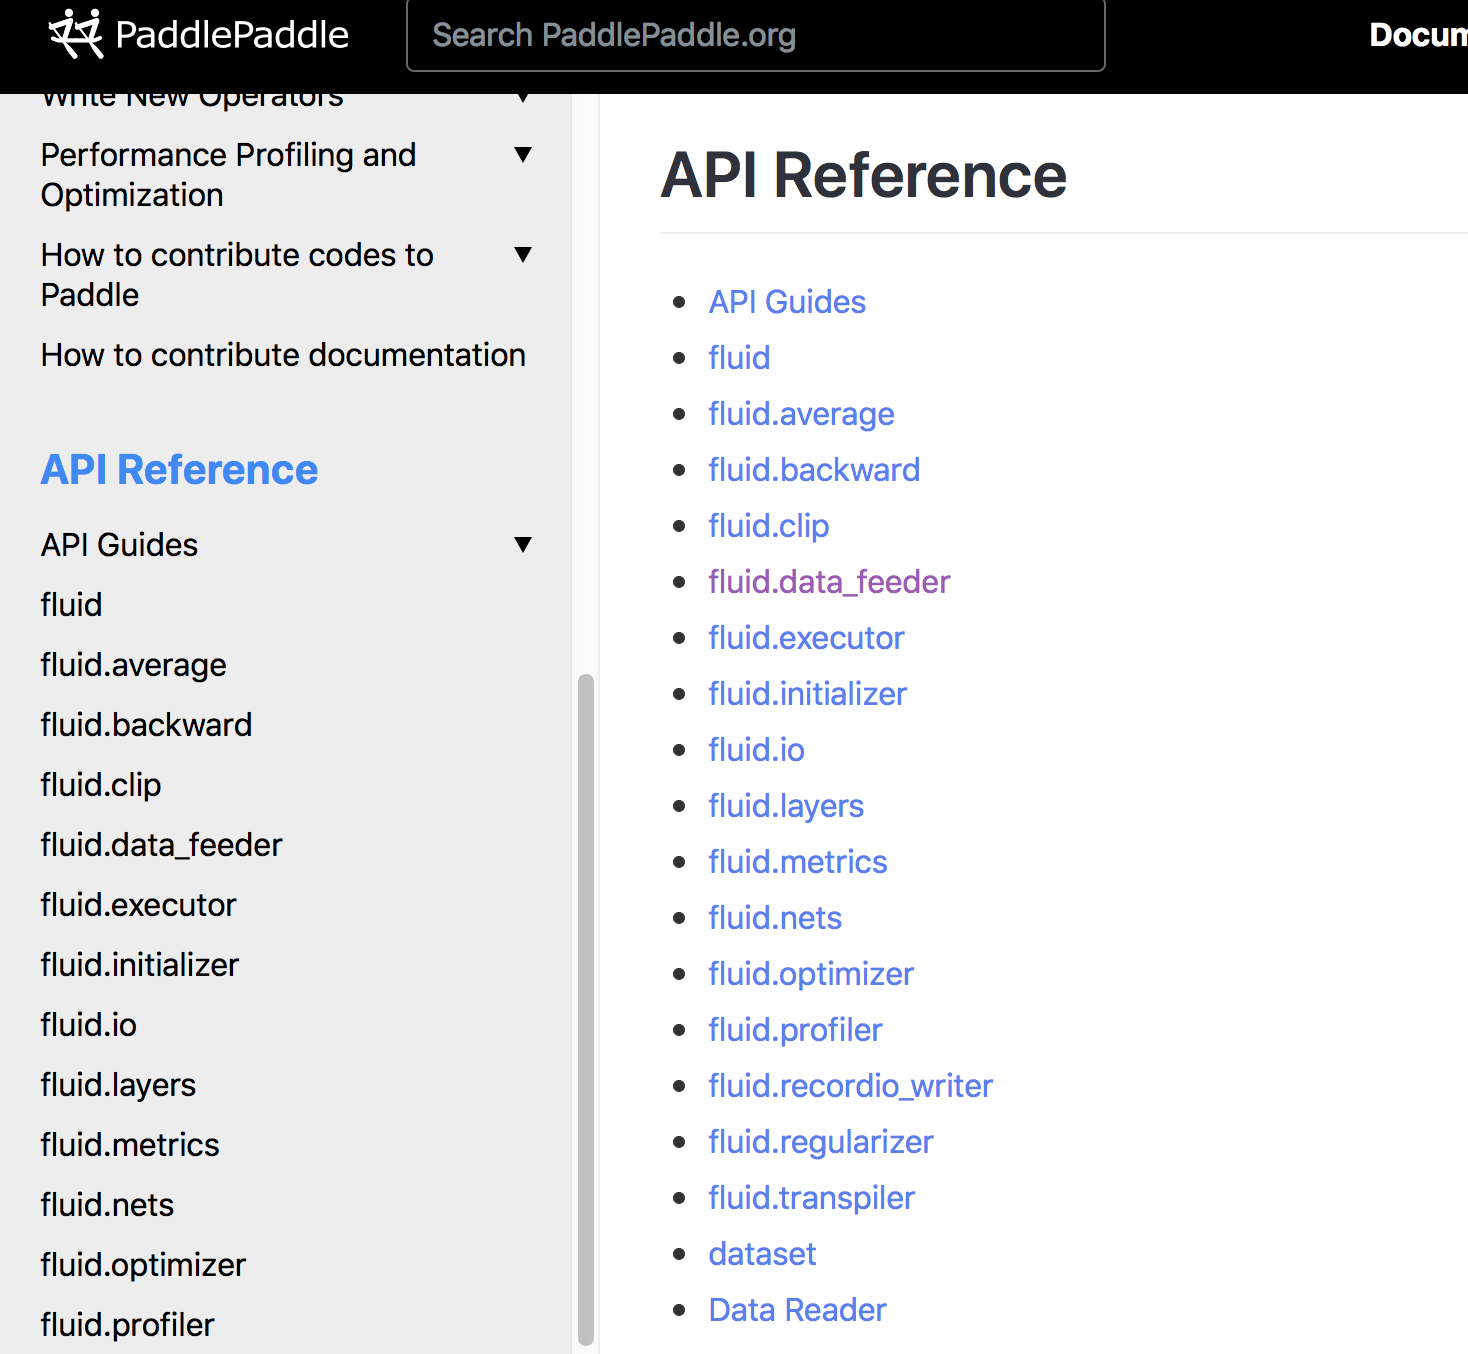Select fluid.initializer in the sidebar
Viewport: 1468px width, 1354px height.
pos(140,965)
